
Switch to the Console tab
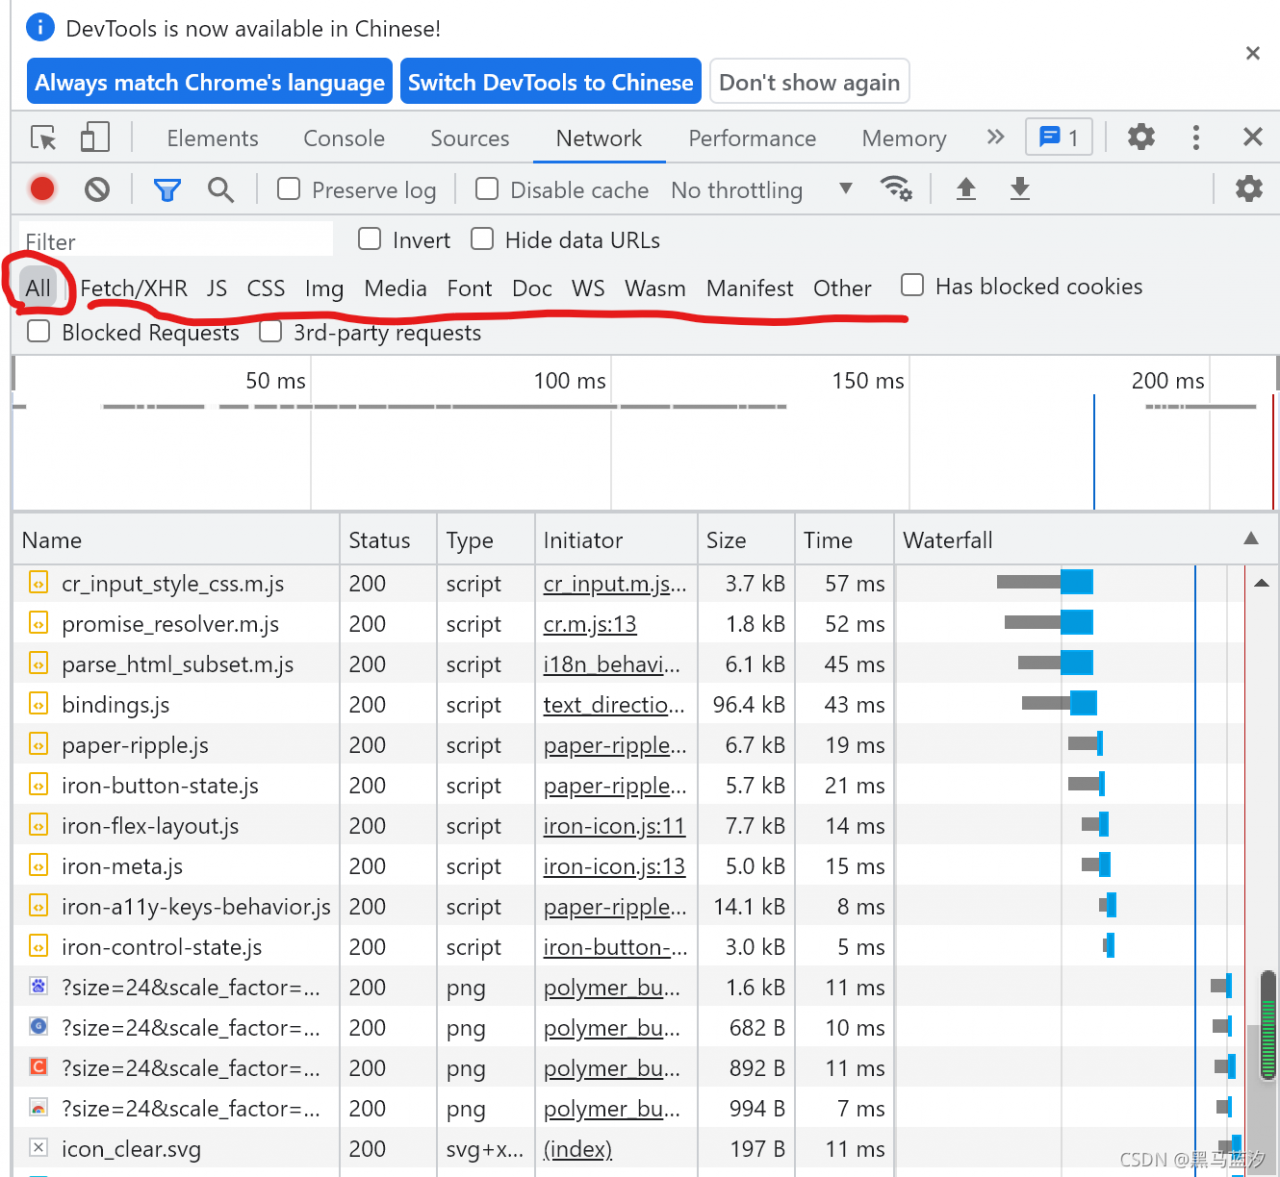tap(344, 138)
